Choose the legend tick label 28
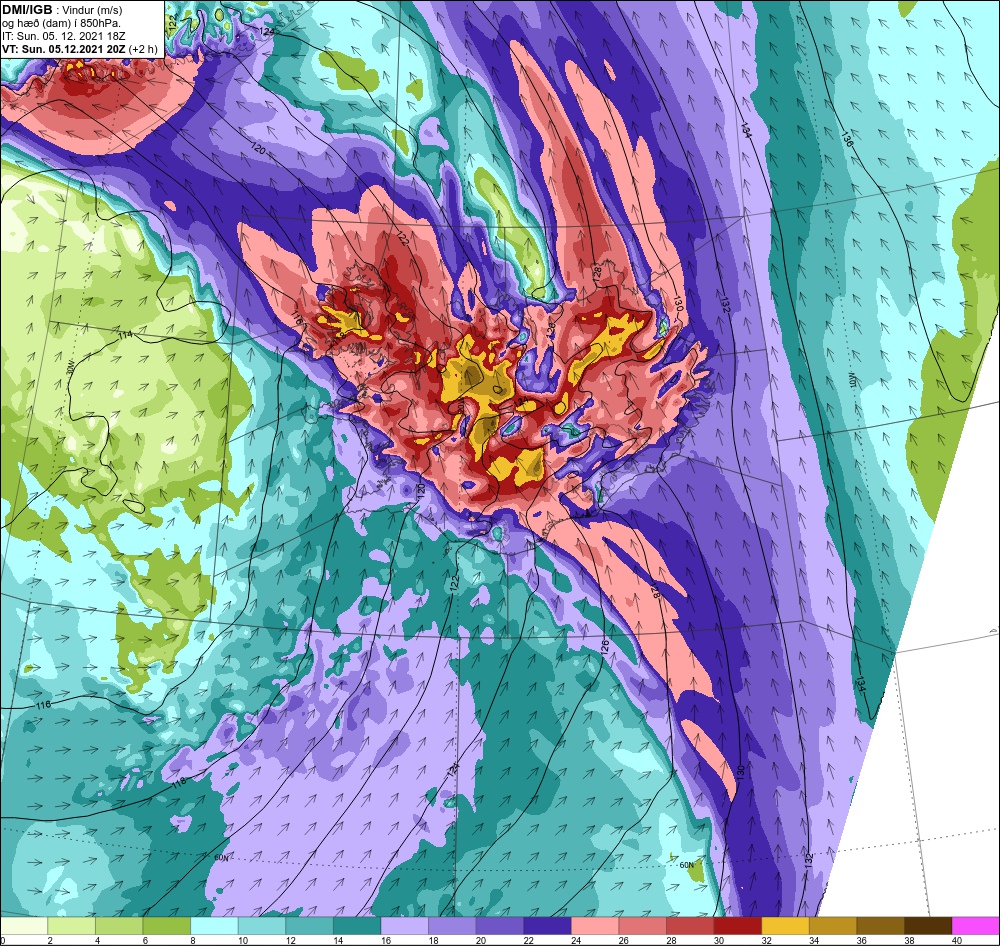The width and height of the screenshot is (1000, 946). click(x=670, y=940)
